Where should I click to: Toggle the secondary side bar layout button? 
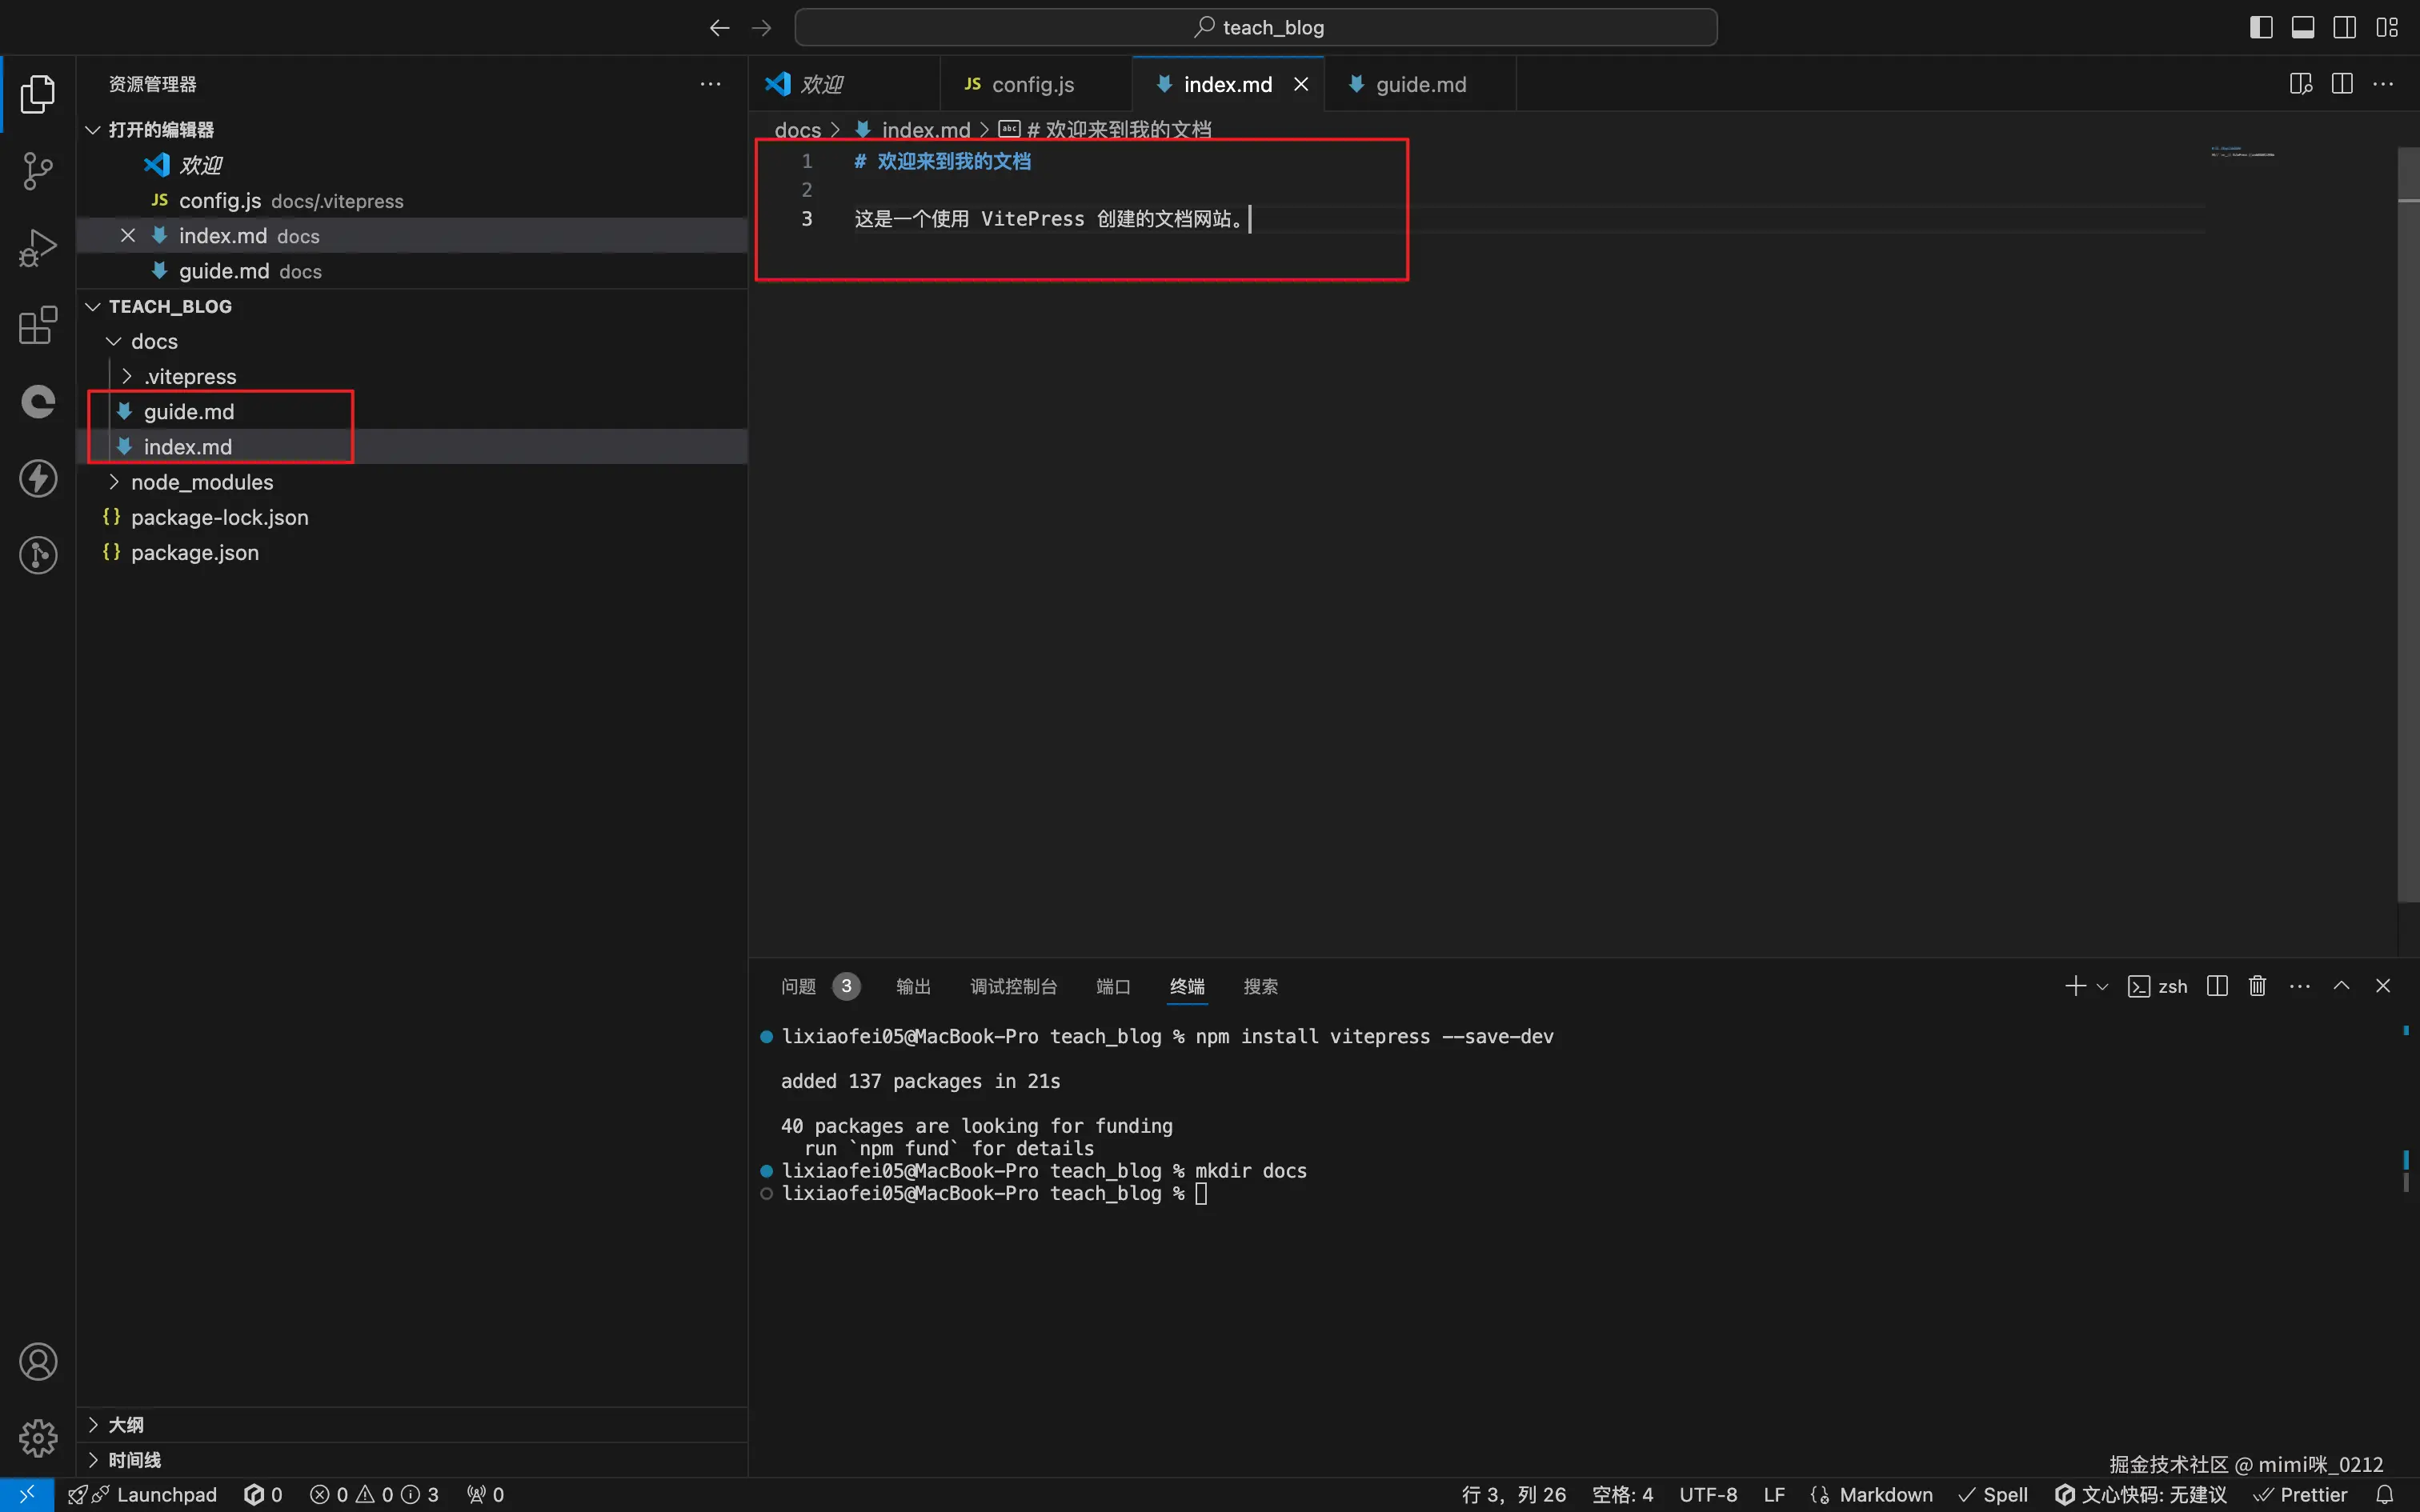click(2345, 27)
